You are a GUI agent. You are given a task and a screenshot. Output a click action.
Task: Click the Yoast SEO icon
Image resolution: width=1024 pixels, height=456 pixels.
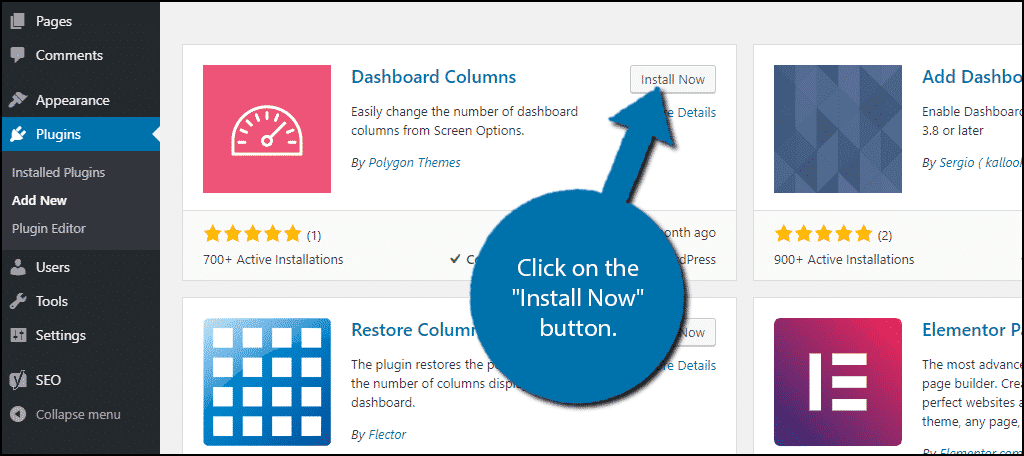(x=18, y=380)
